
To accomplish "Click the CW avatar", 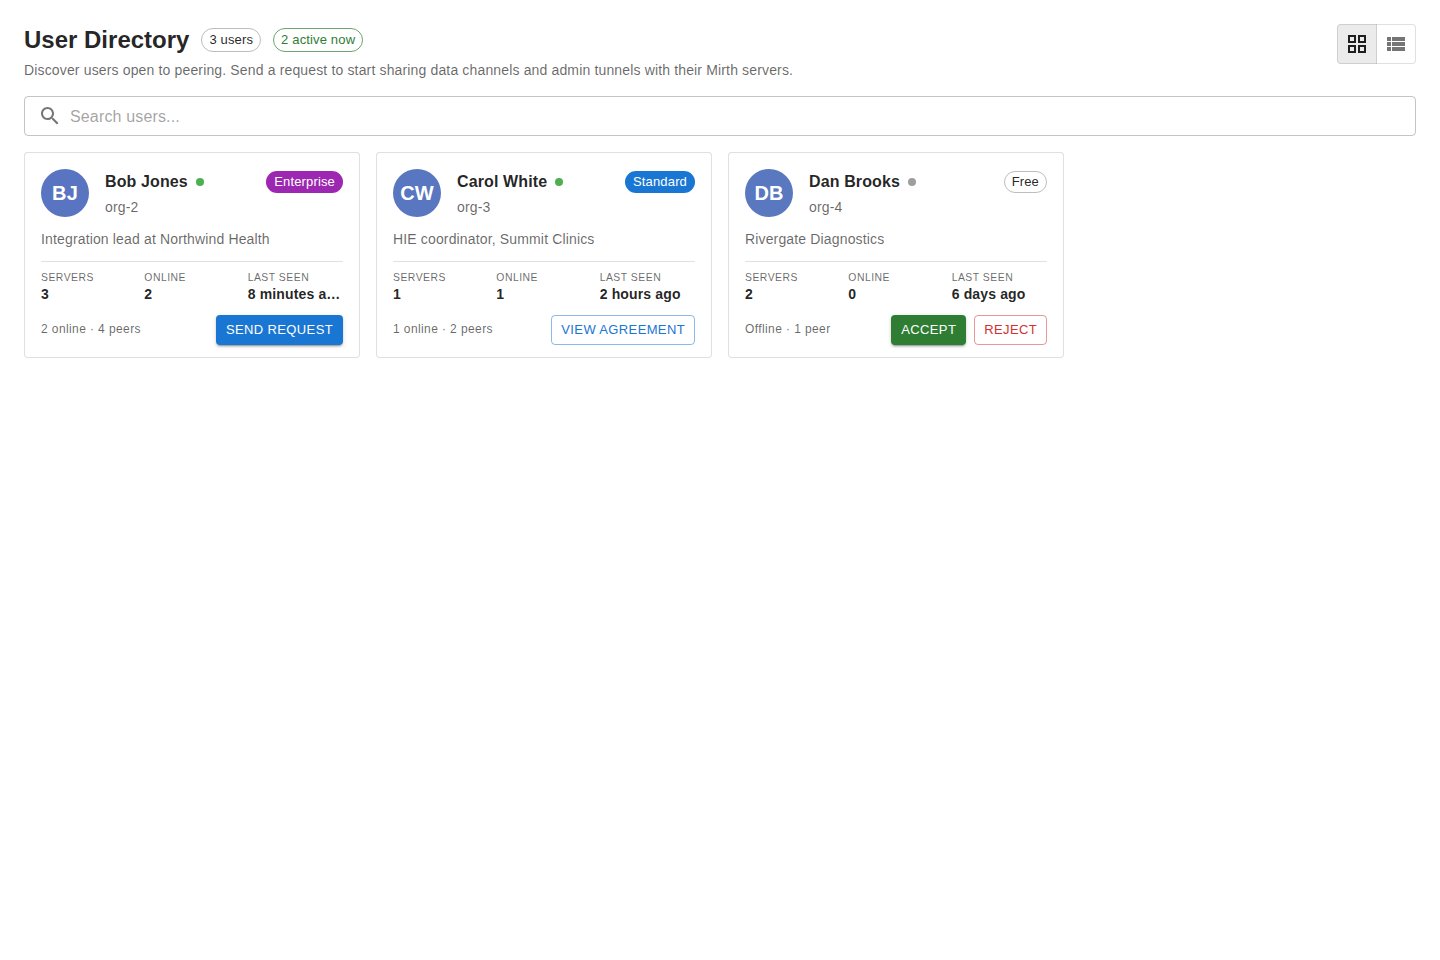I will [x=417, y=193].
